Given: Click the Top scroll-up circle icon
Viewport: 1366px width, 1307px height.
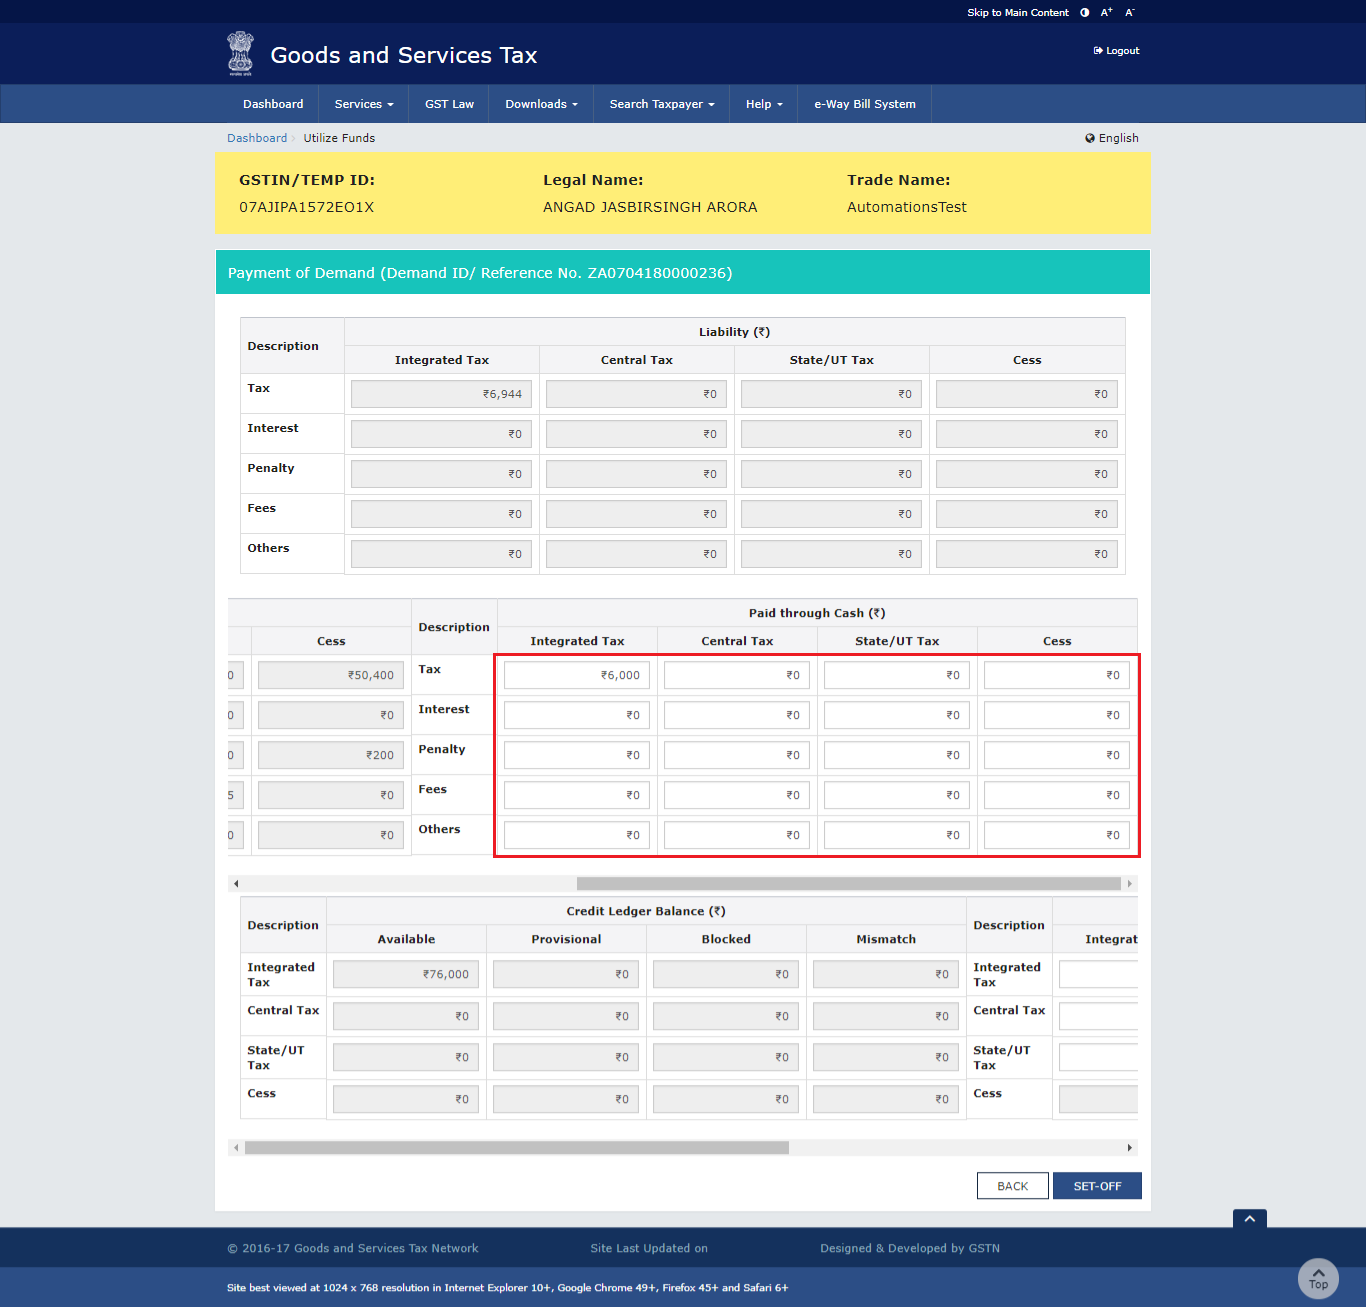Looking at the screenshot, I should pos(1318,1278).
